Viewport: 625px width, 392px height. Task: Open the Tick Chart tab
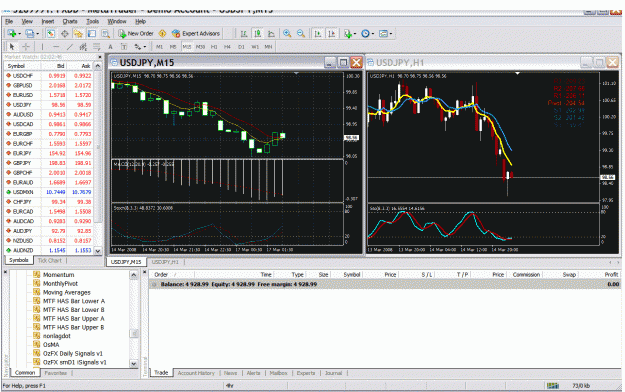pyautogui.click(x=50, y=260)
